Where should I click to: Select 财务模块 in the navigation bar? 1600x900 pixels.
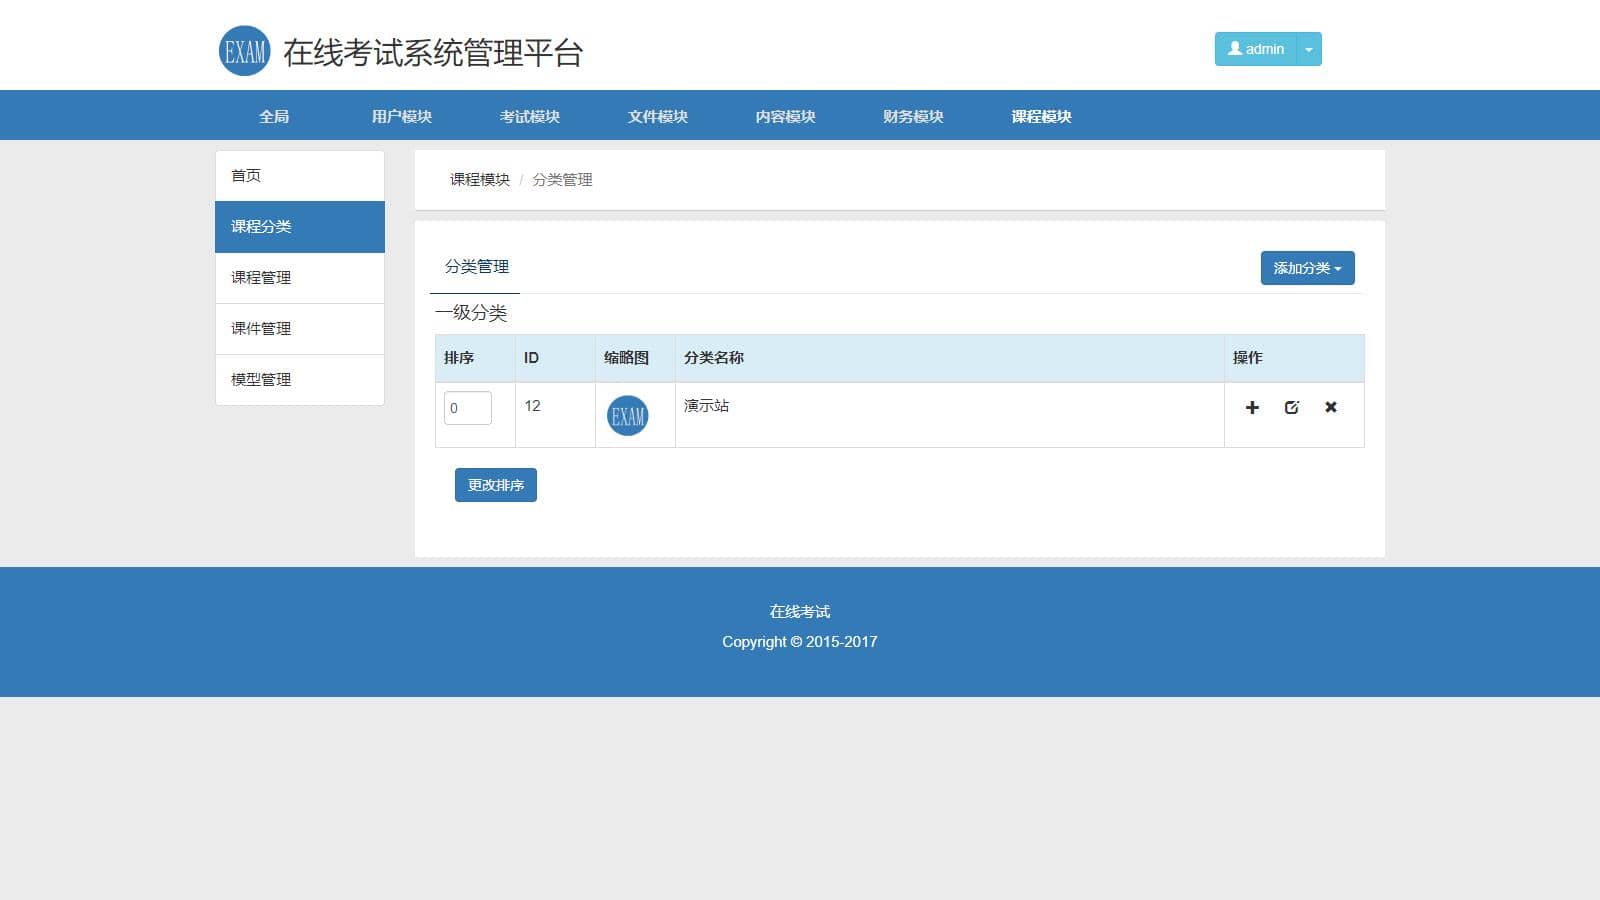pos(913,116)
